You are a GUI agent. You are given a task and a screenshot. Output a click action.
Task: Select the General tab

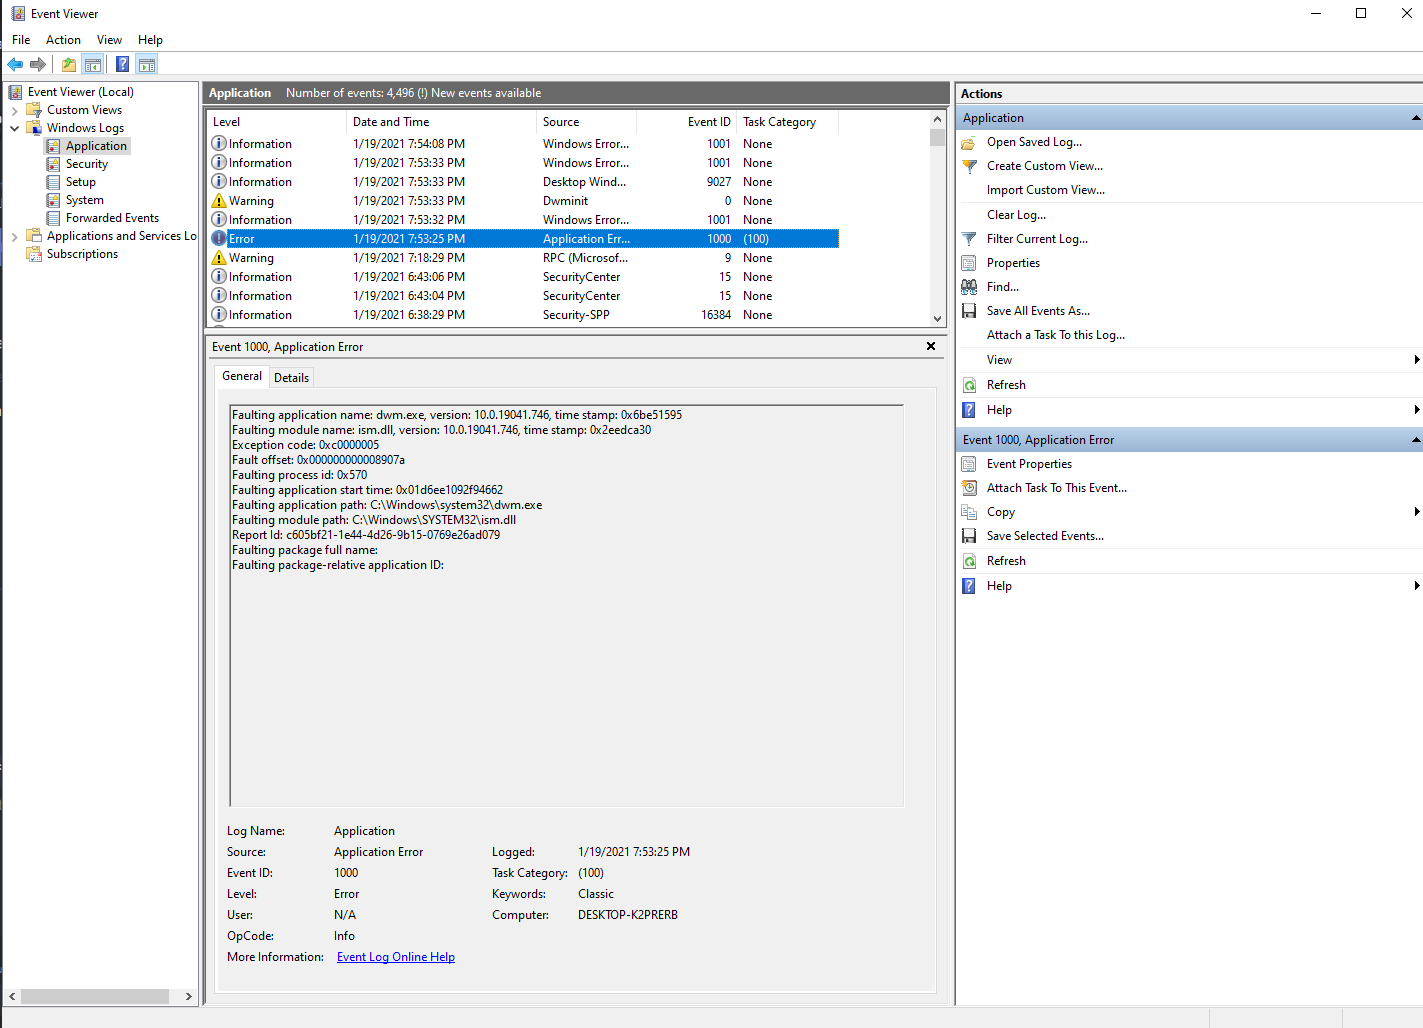coord(242,376)
